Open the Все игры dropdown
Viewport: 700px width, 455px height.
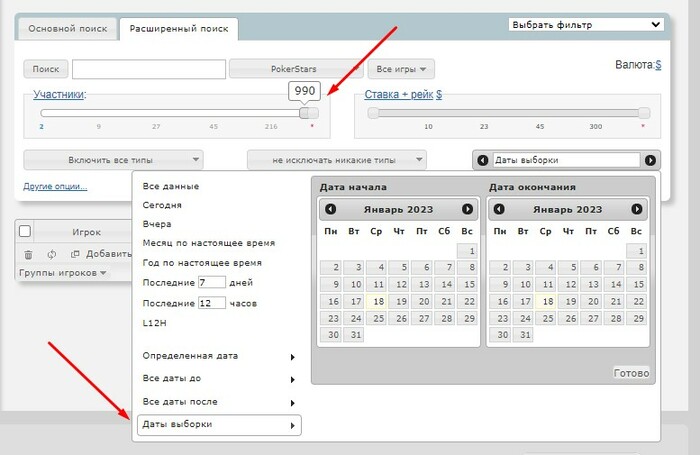pos(401,69)
